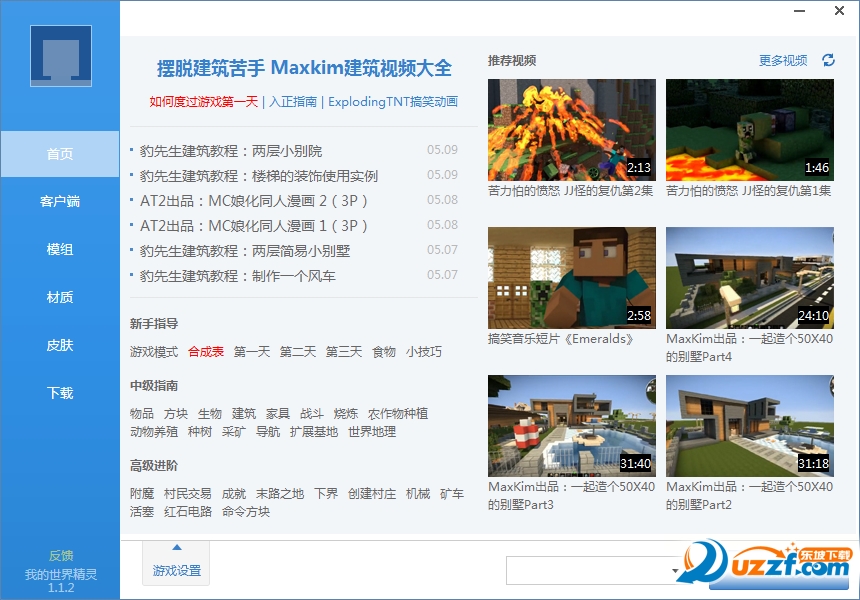Viewport: 860px width, 600px height.
Task: Open 建筑 guide link
Action: tap(244, 414)
